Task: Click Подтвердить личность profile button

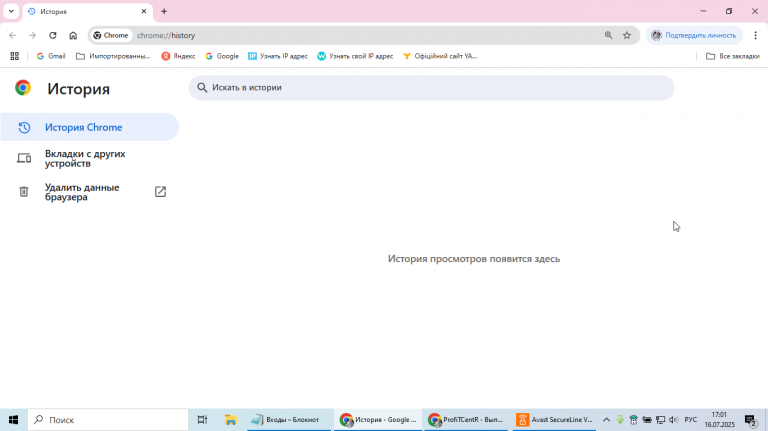Action: (x=694, y=35)
